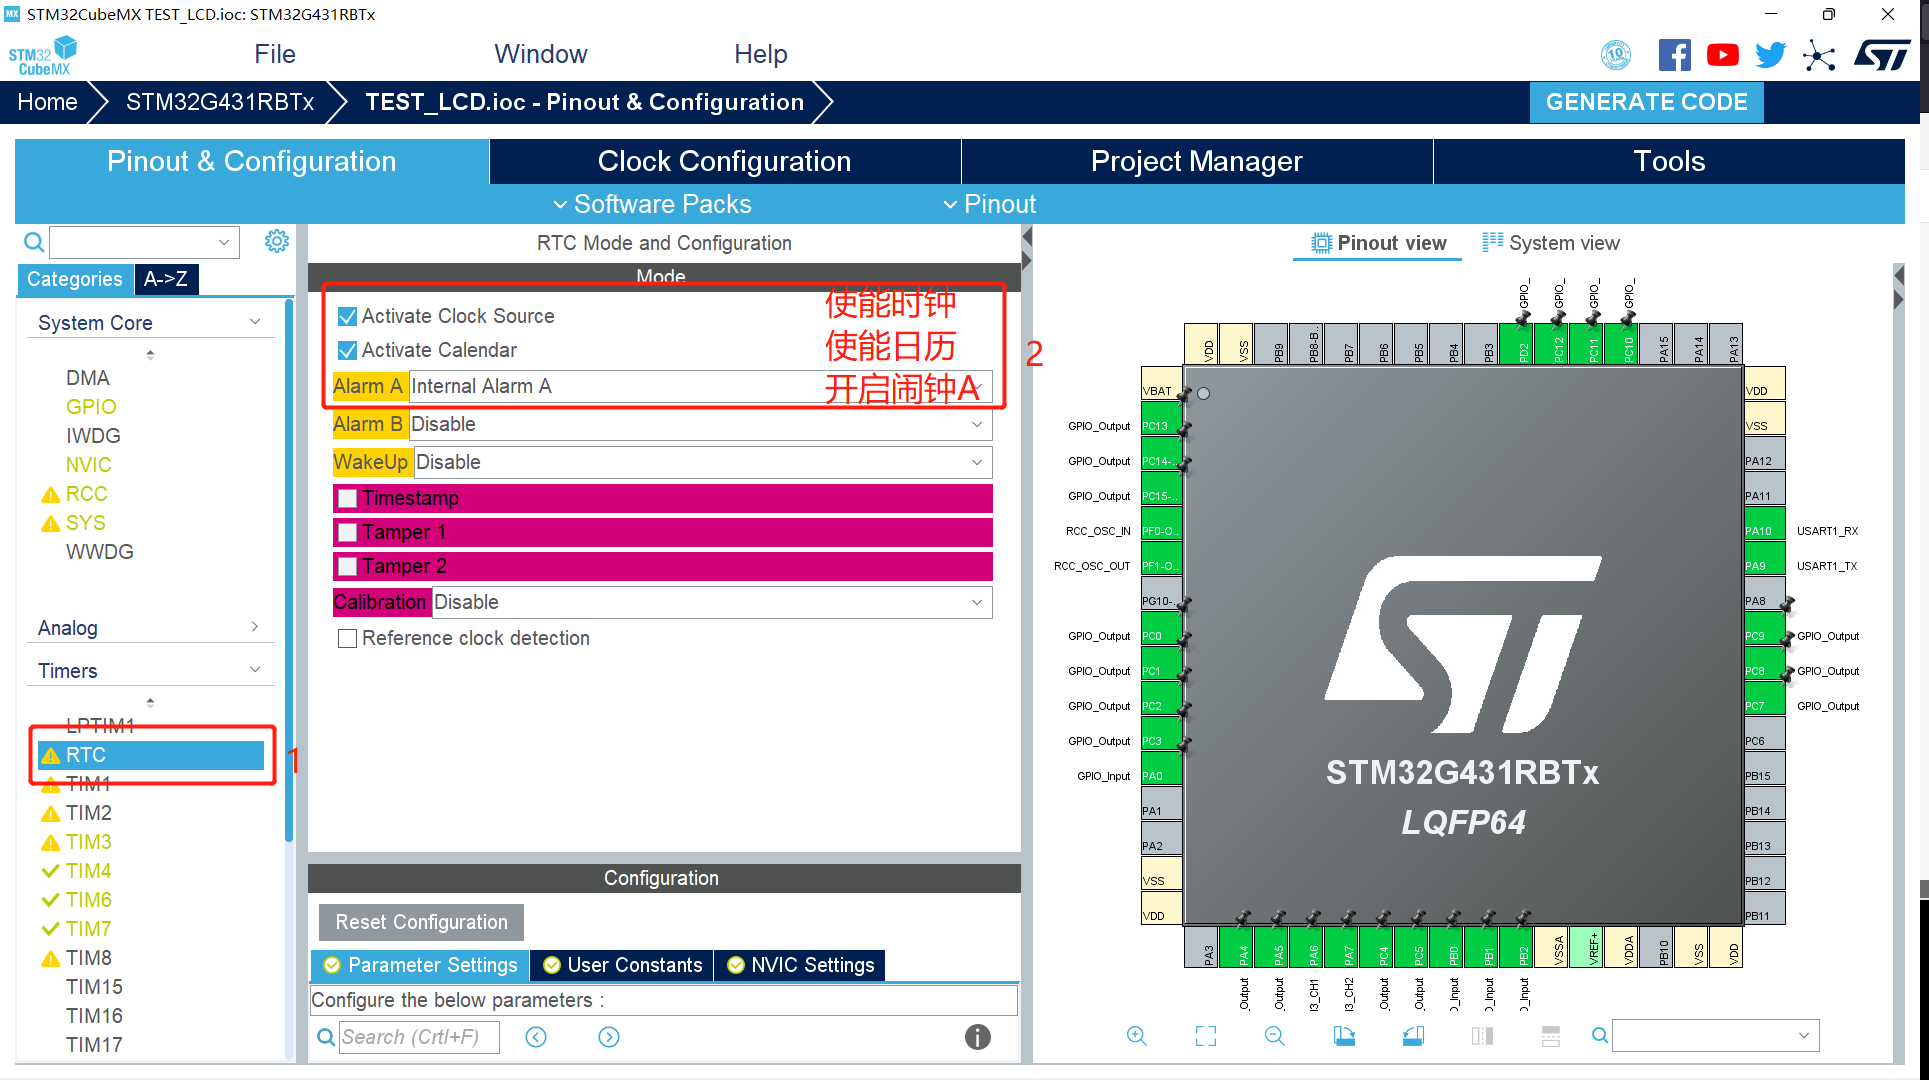Show parameter info icon
1929x1080 pixels.
978,1037
